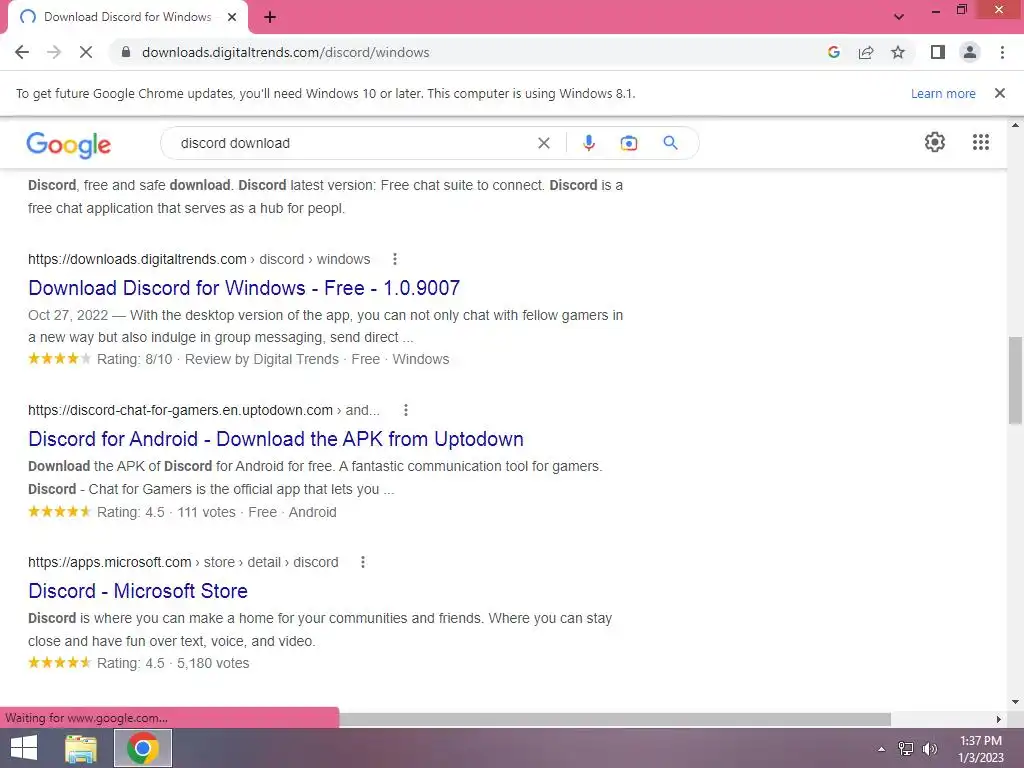Click the horizontal scrollbar thumb

point(614,719)
